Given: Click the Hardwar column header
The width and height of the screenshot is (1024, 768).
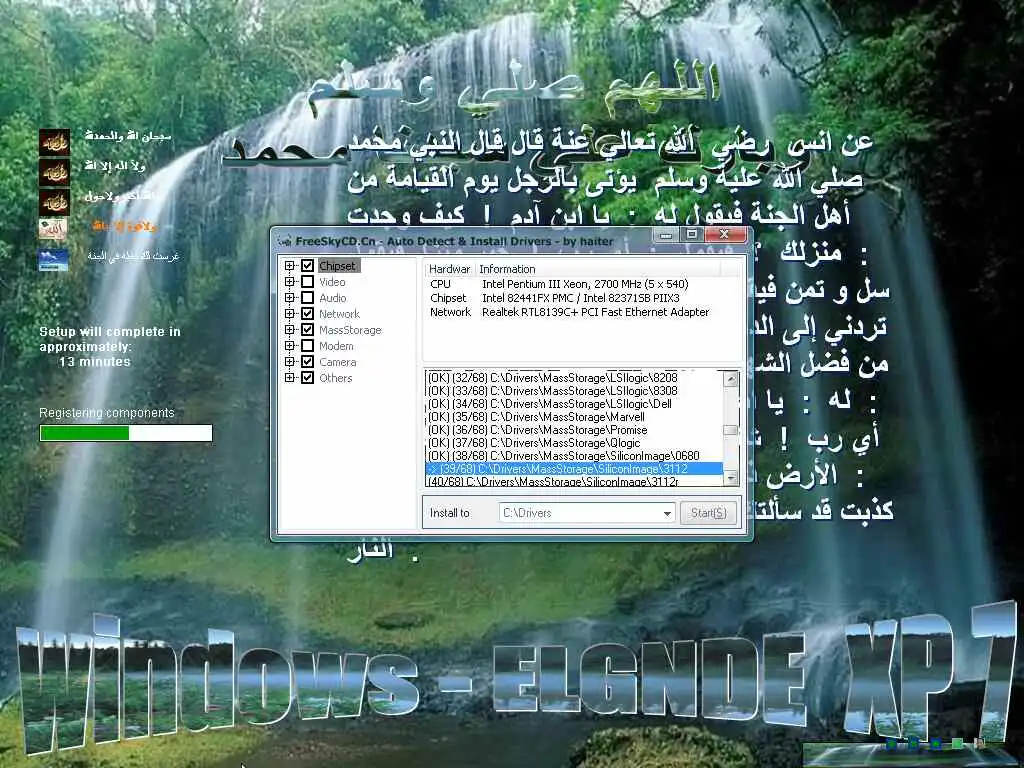Looking at the screenshot, I should click(449, 269).
